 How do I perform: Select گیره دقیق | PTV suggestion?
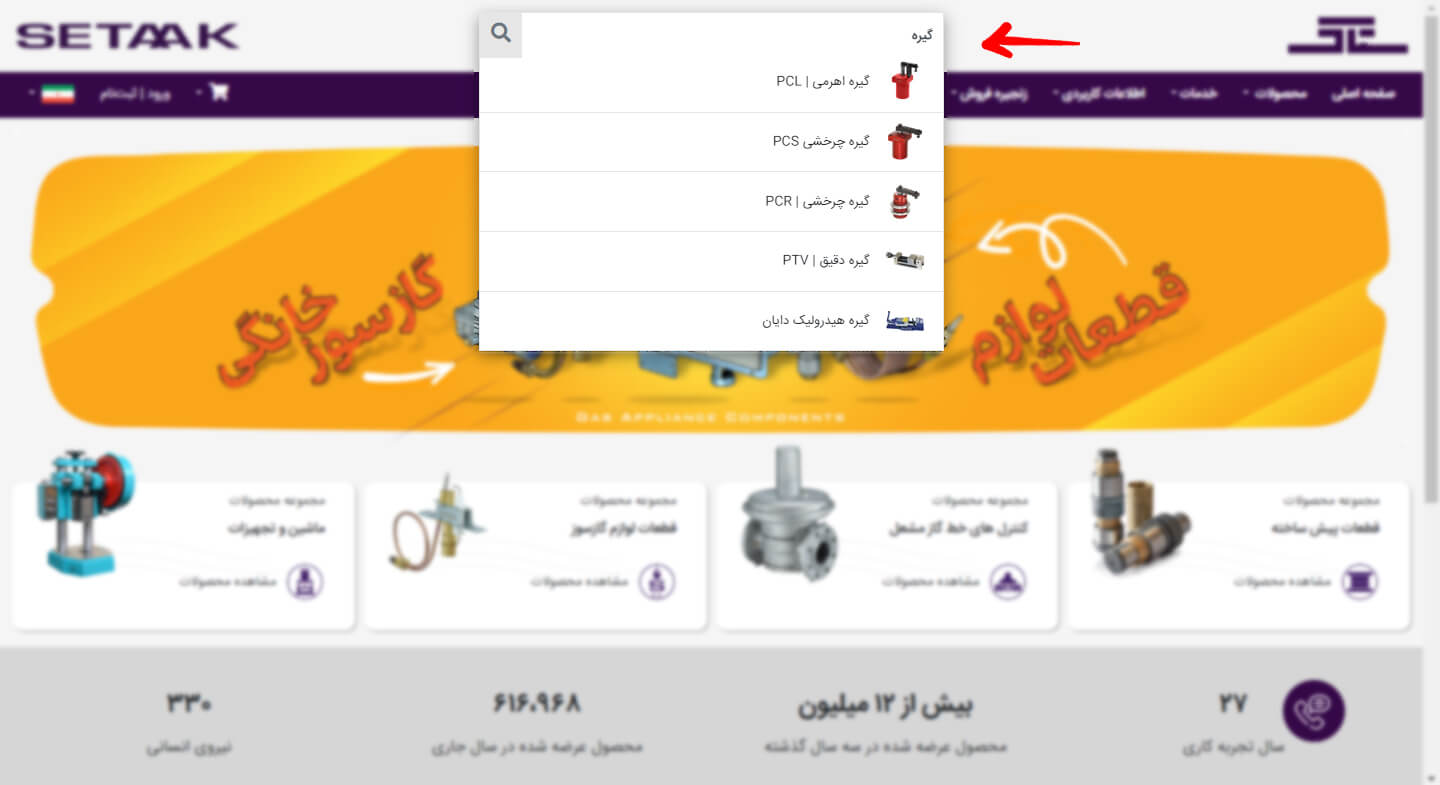coord(711,261)
